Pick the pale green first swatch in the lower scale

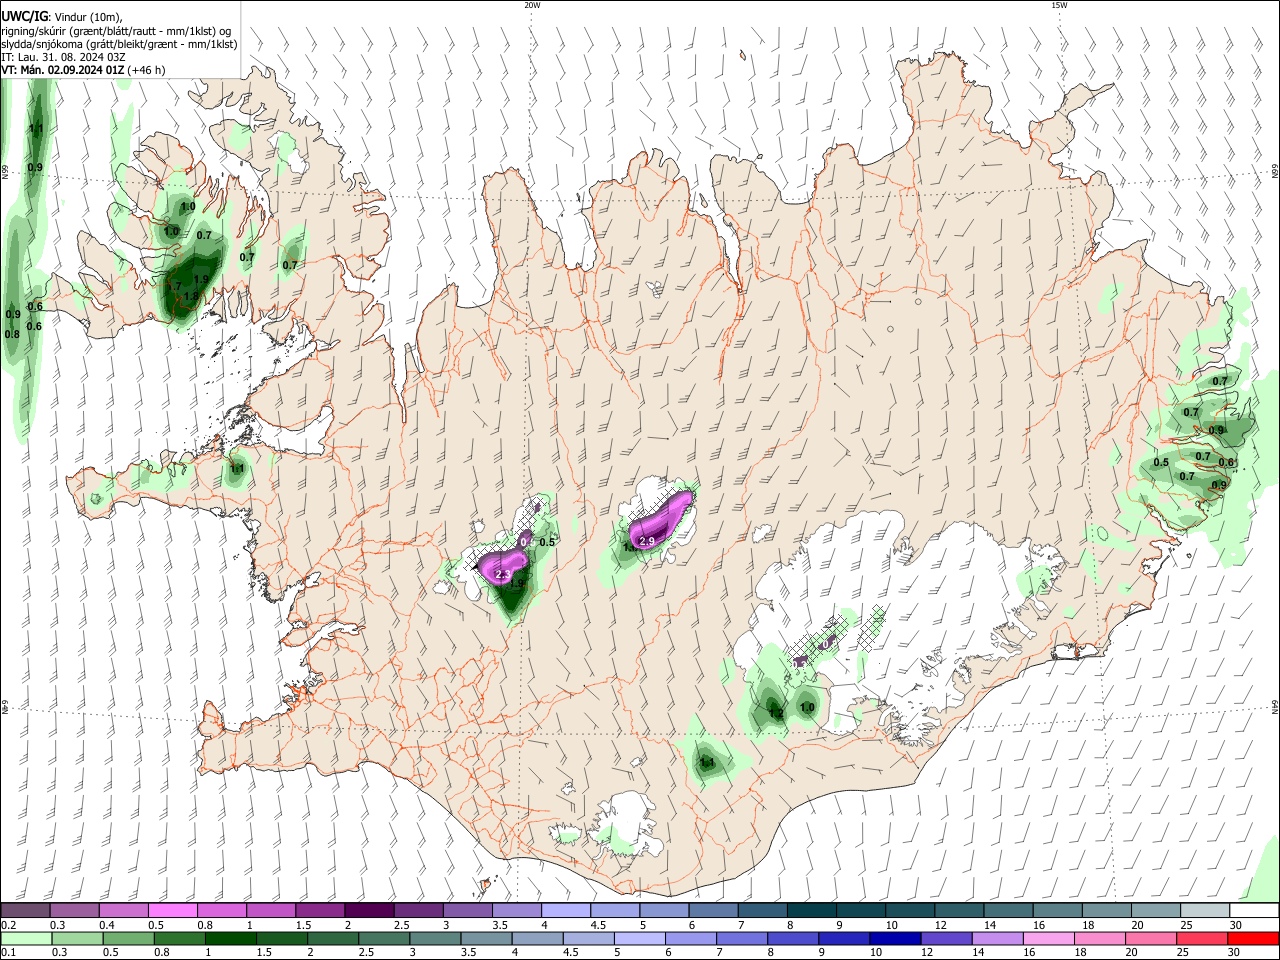tap(26, 938)
